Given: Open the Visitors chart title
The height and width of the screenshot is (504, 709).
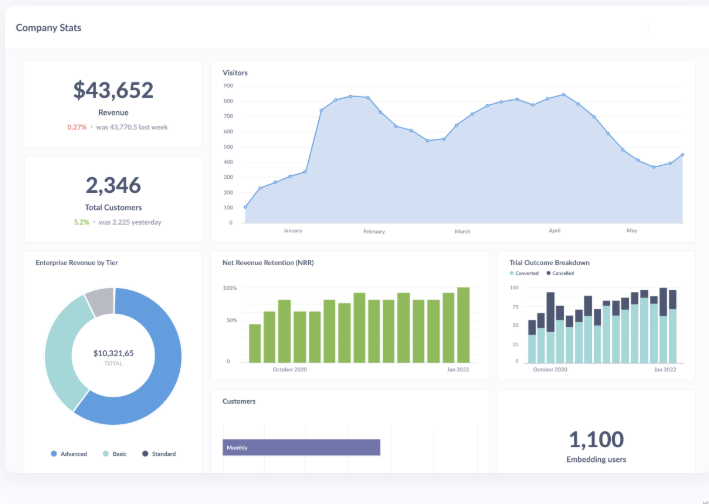Looking at the screenshot, I should tap(235, 73).
